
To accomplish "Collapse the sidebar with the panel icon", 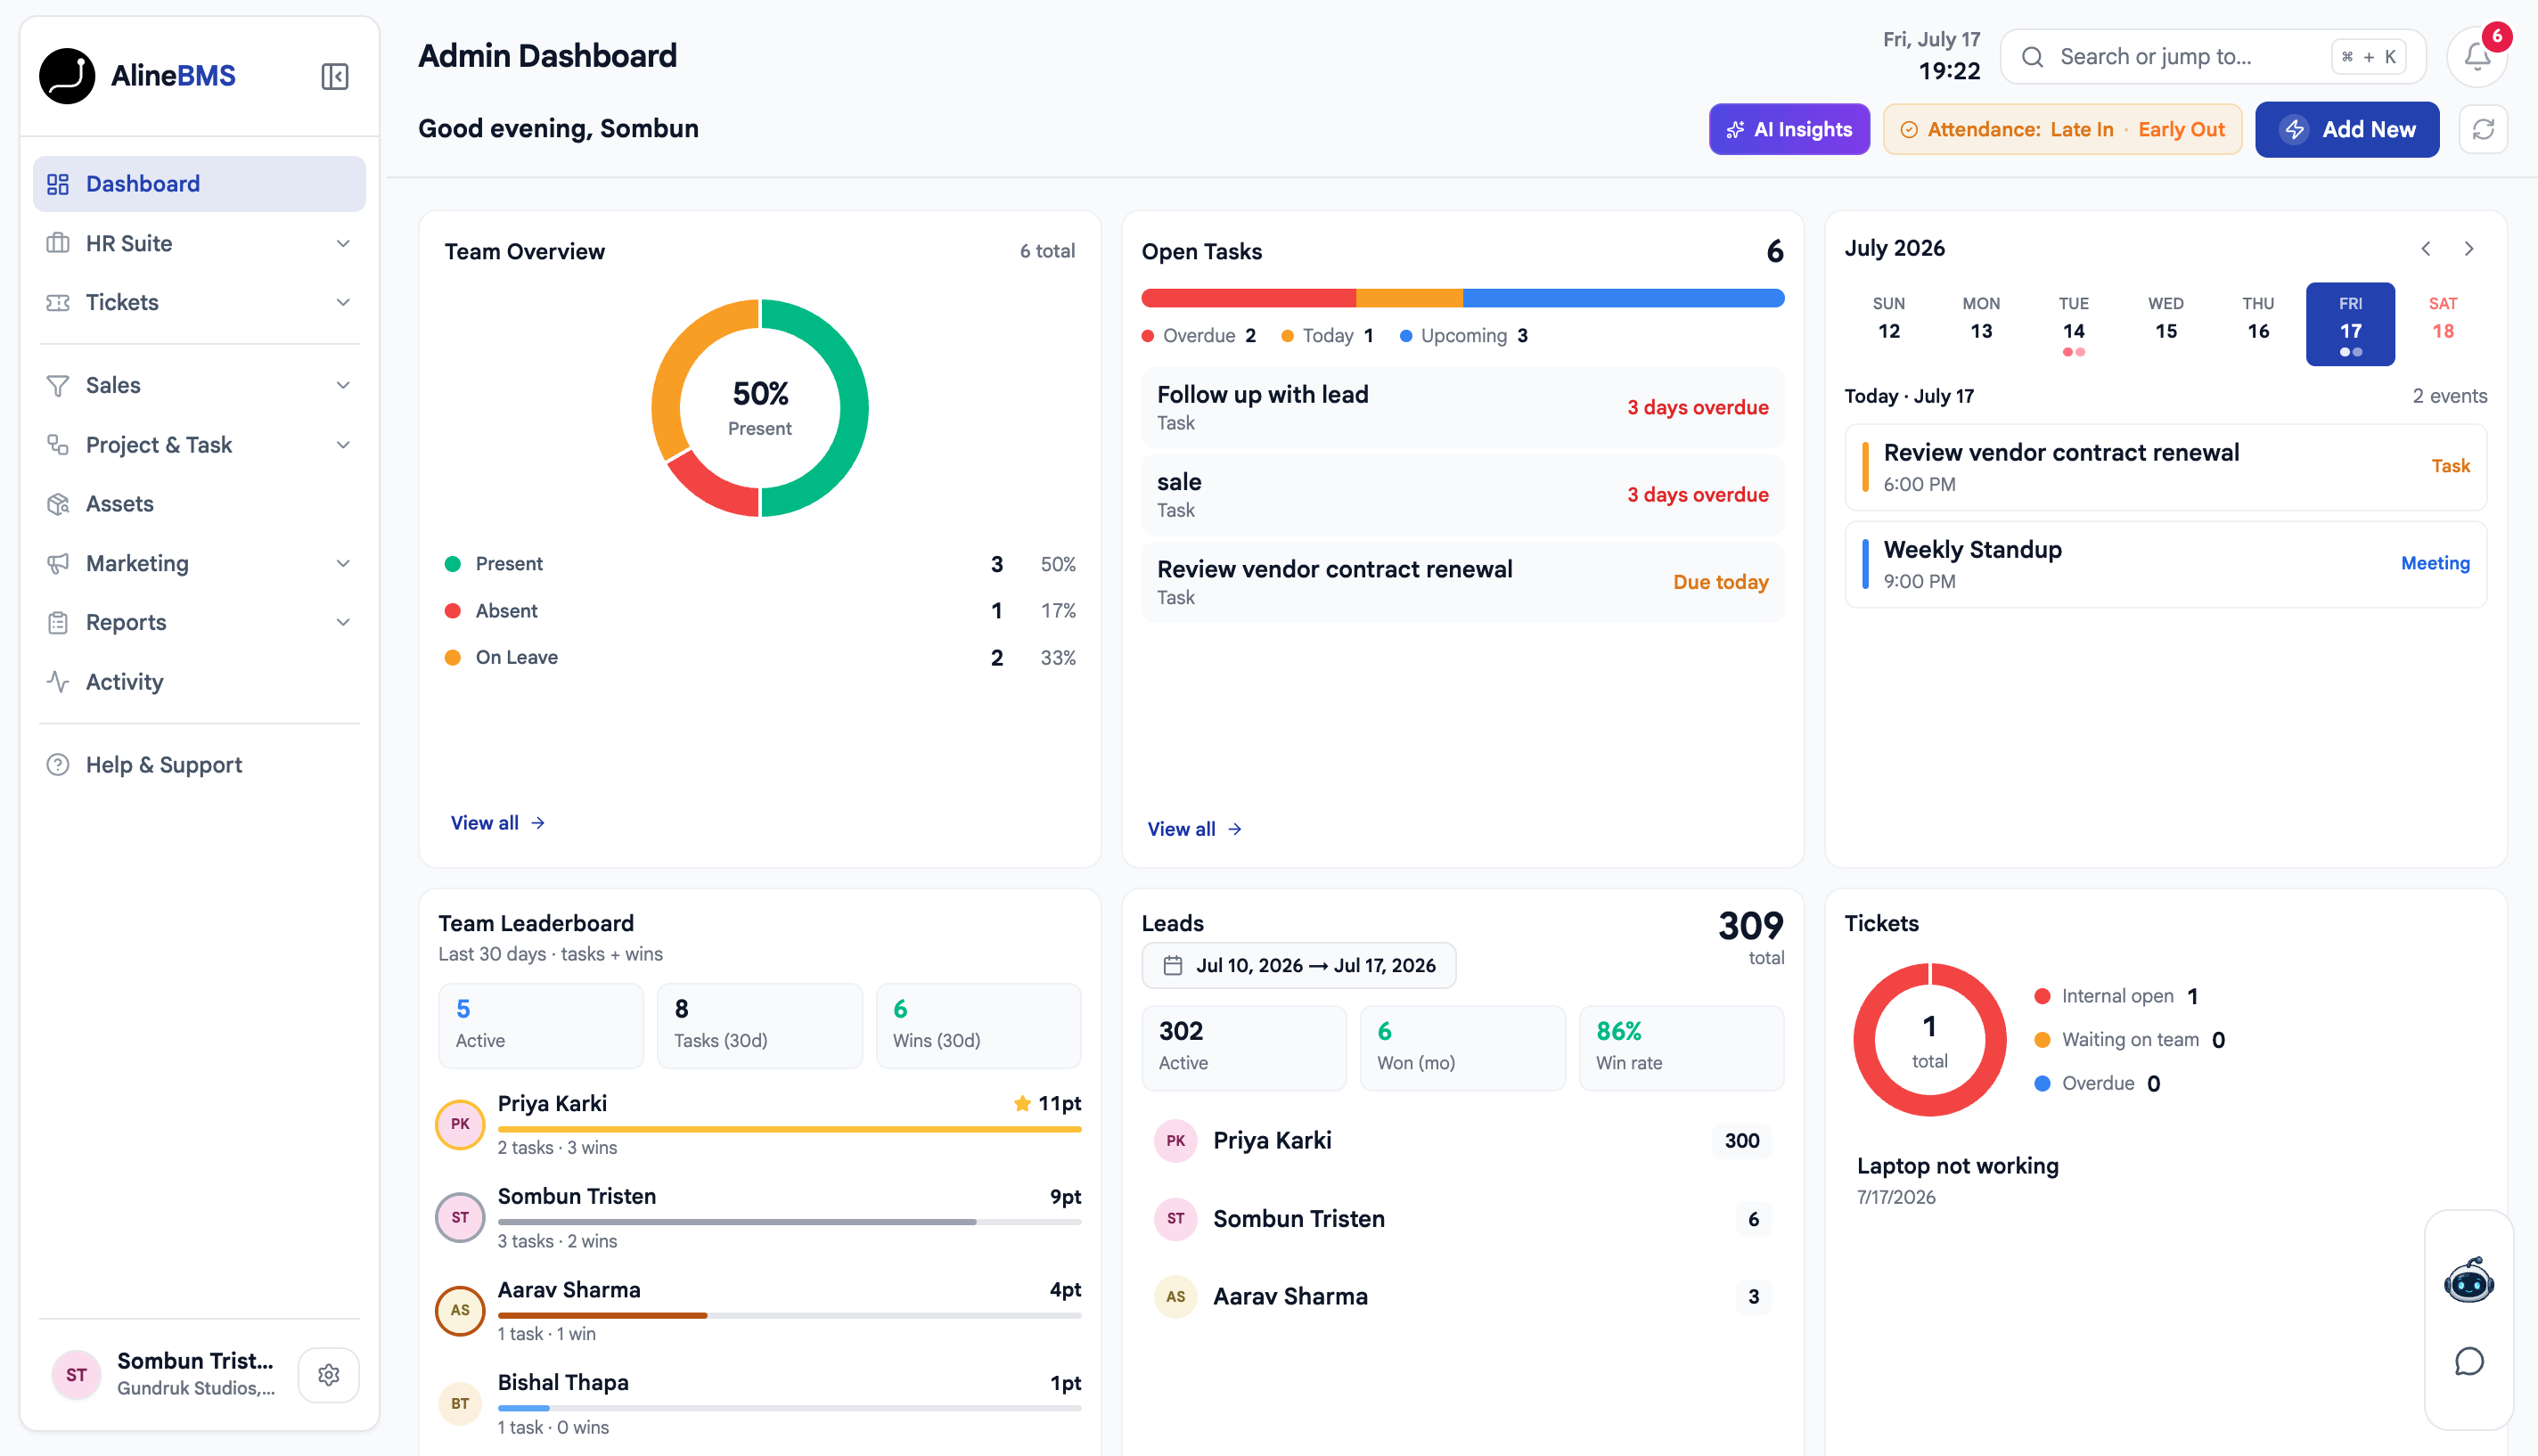I will 335,76.
